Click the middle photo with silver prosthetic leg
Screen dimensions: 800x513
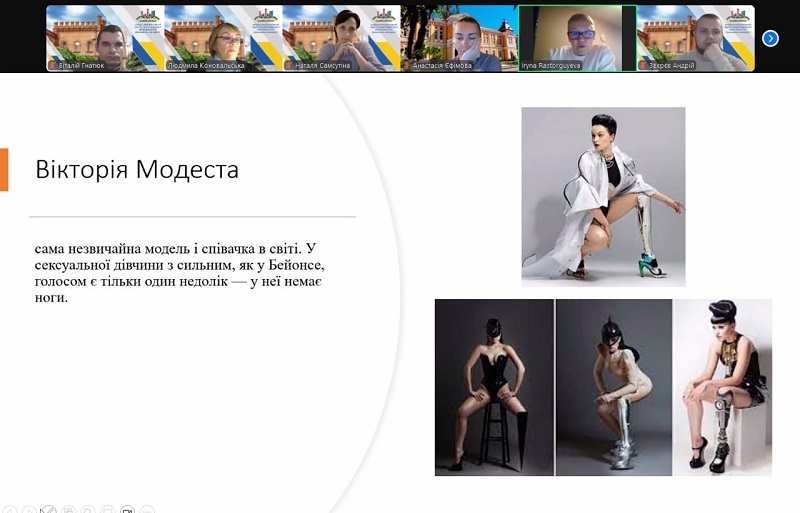pos(614,387)
